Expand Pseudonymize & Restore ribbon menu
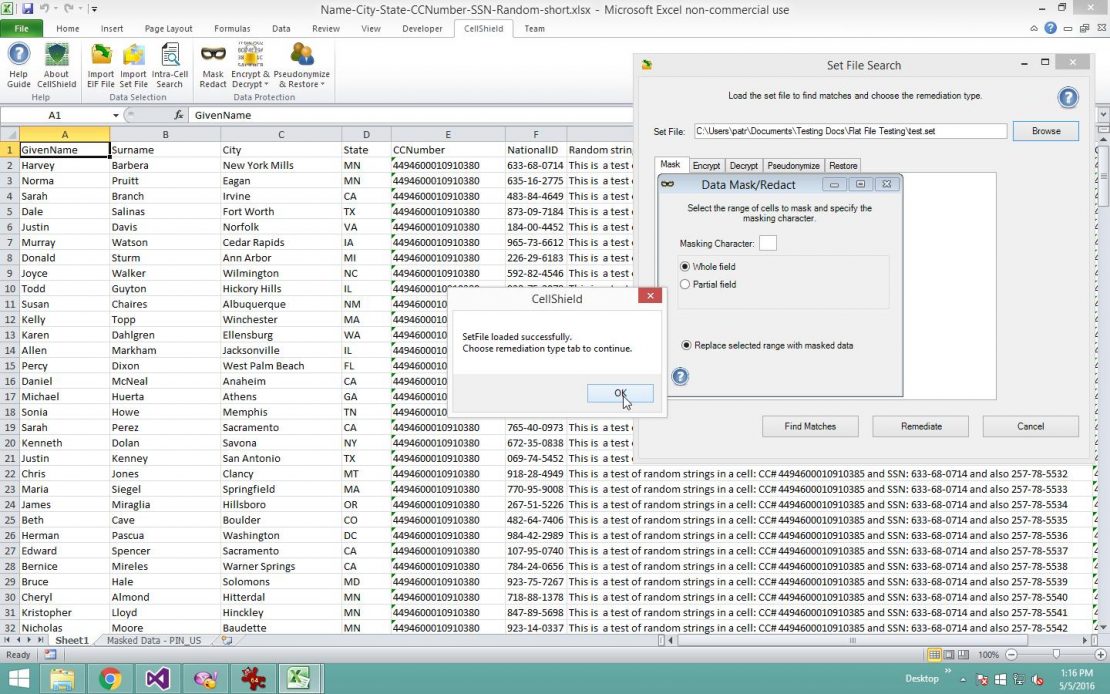Viewport: 1110px width, 694px height. (302, 65)
